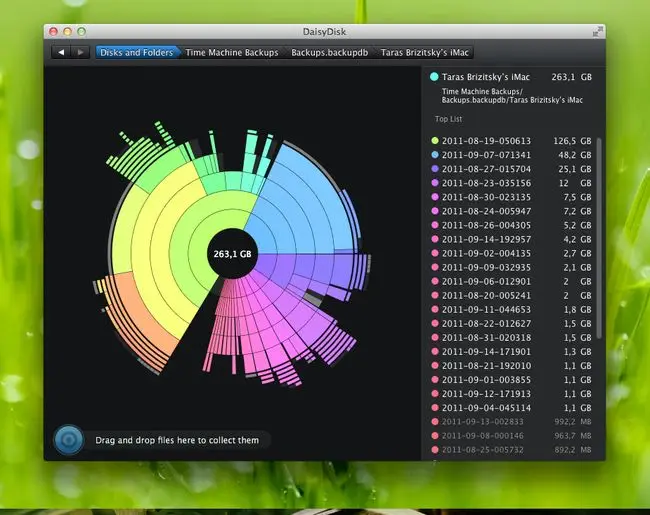
Task: Select backup 2011-09-14-192957
Action: (x=512, y=239)
